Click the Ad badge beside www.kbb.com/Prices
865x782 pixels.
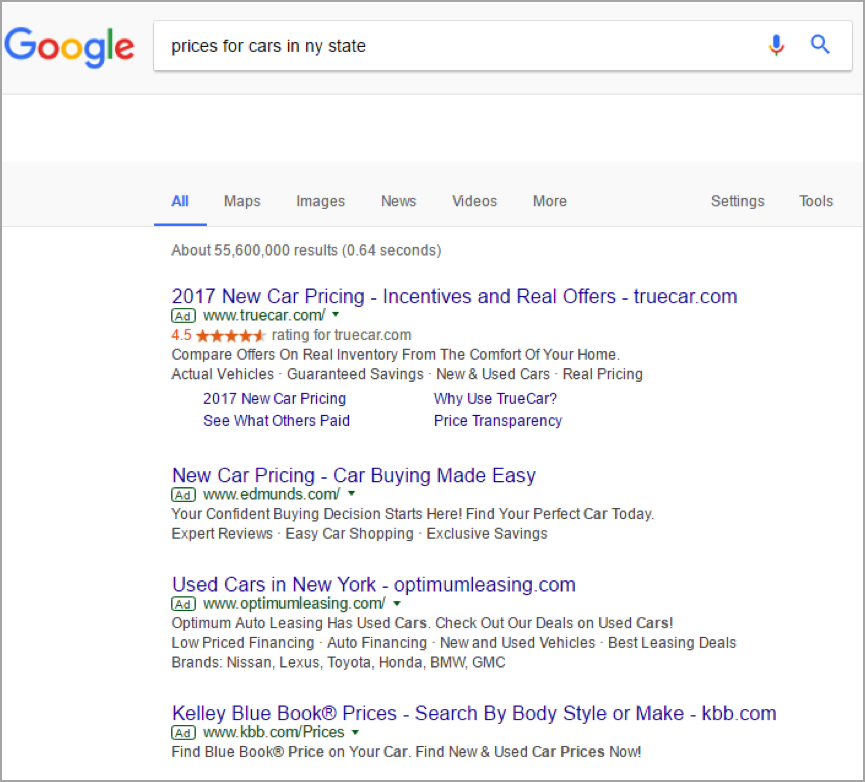click(183, 733)
